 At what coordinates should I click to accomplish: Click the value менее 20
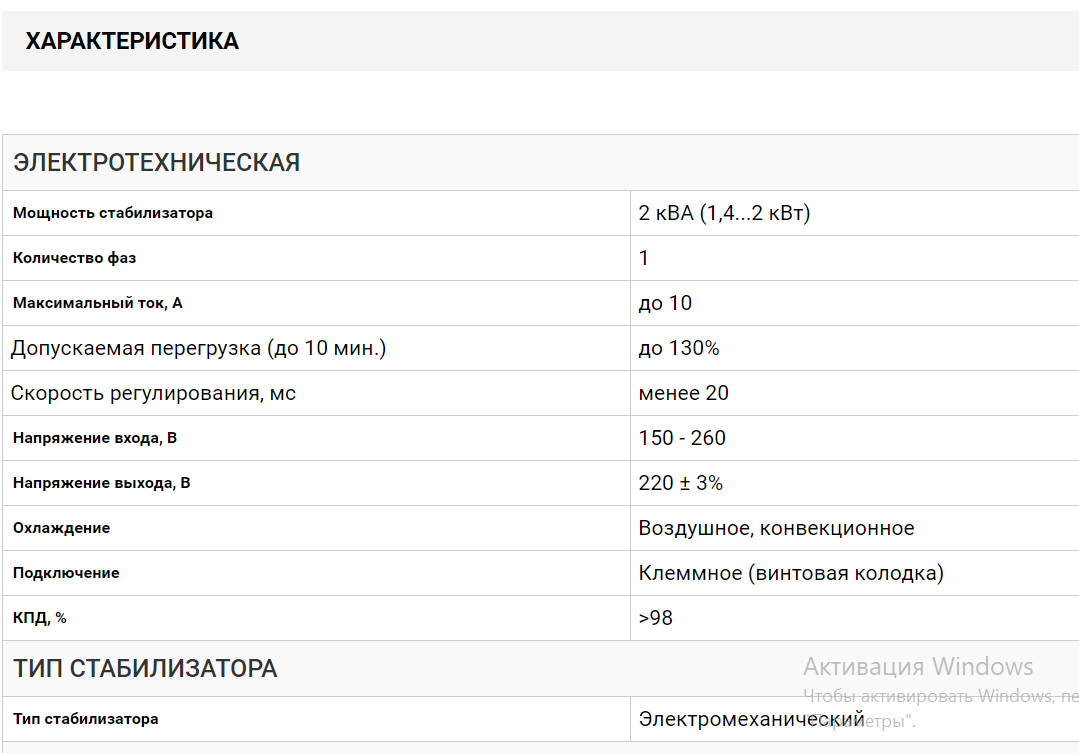pyautogui.click(x=683, y=393)
